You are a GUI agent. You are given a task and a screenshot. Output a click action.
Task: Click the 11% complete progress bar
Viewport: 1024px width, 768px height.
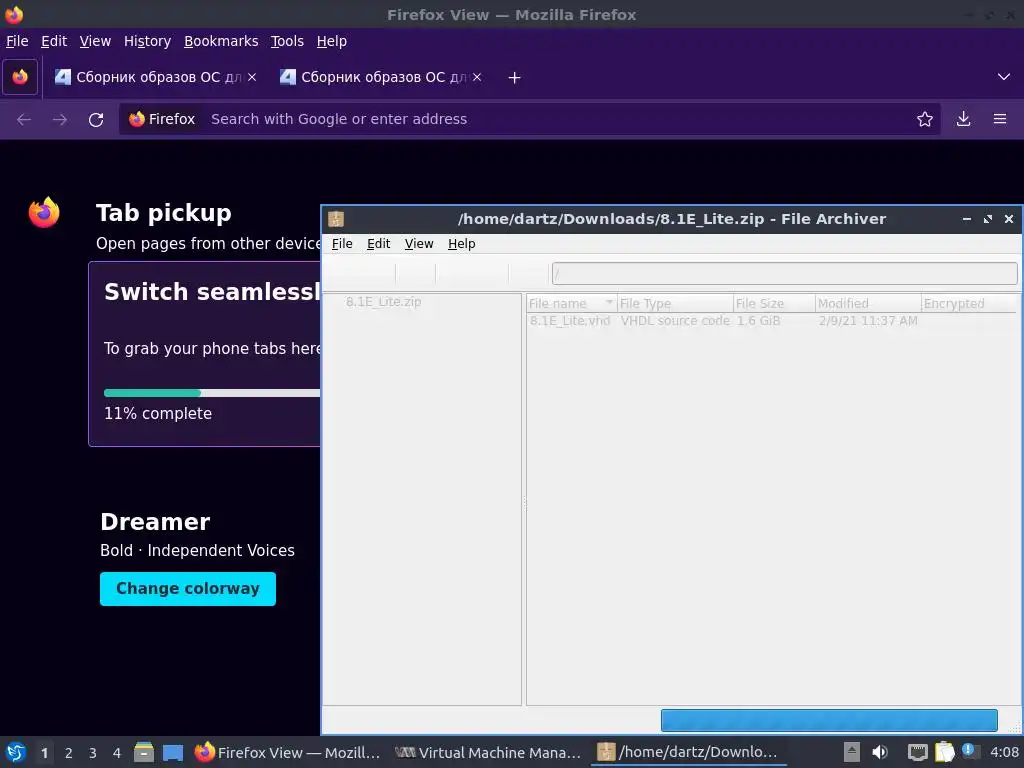(x=212, y=393)
